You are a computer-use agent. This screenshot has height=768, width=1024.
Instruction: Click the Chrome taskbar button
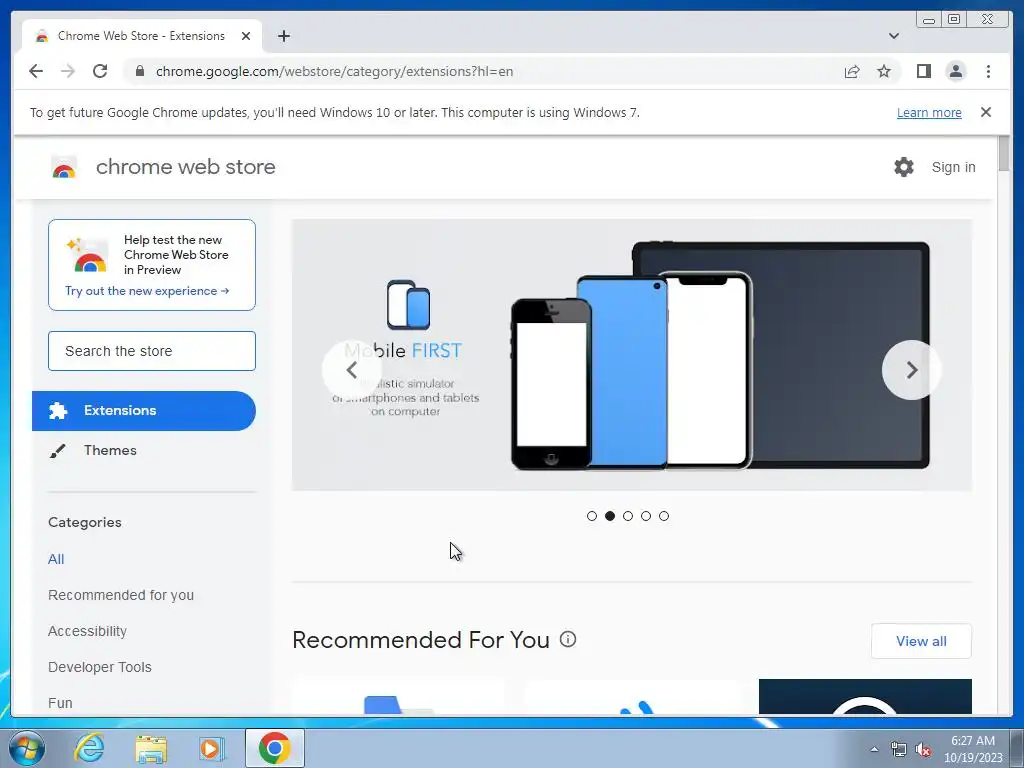tap(275, 748)
